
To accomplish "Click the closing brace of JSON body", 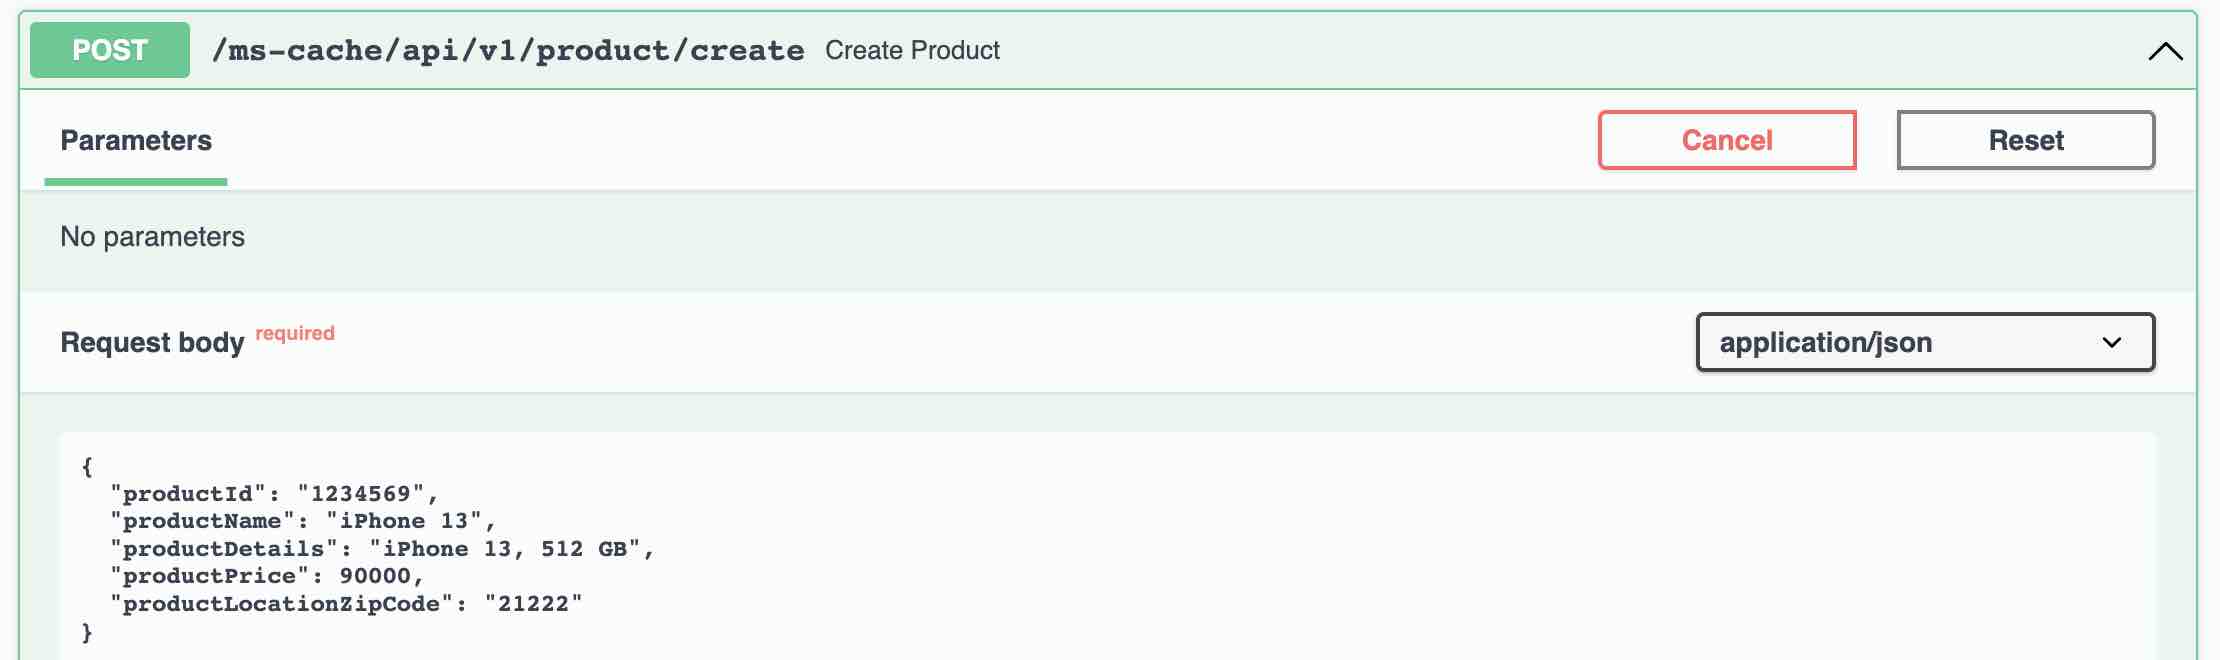I will click(x=87, y=632).
